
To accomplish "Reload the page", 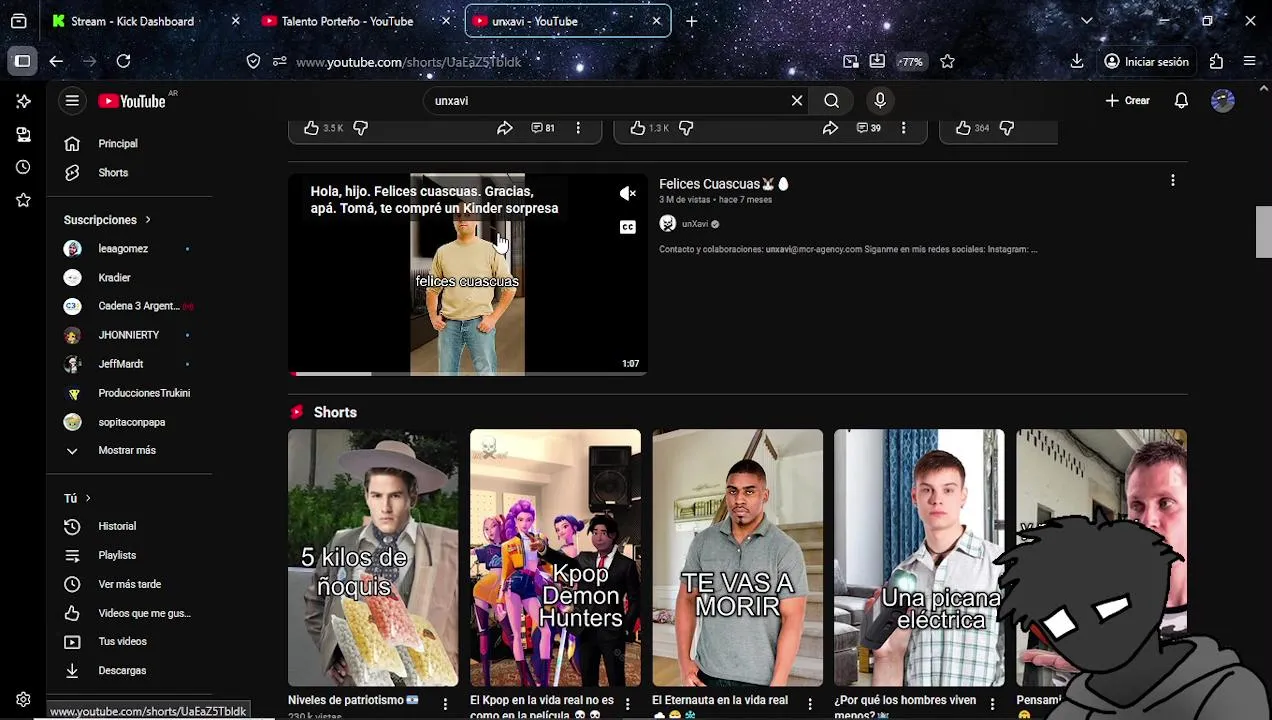I will point(123,61).
